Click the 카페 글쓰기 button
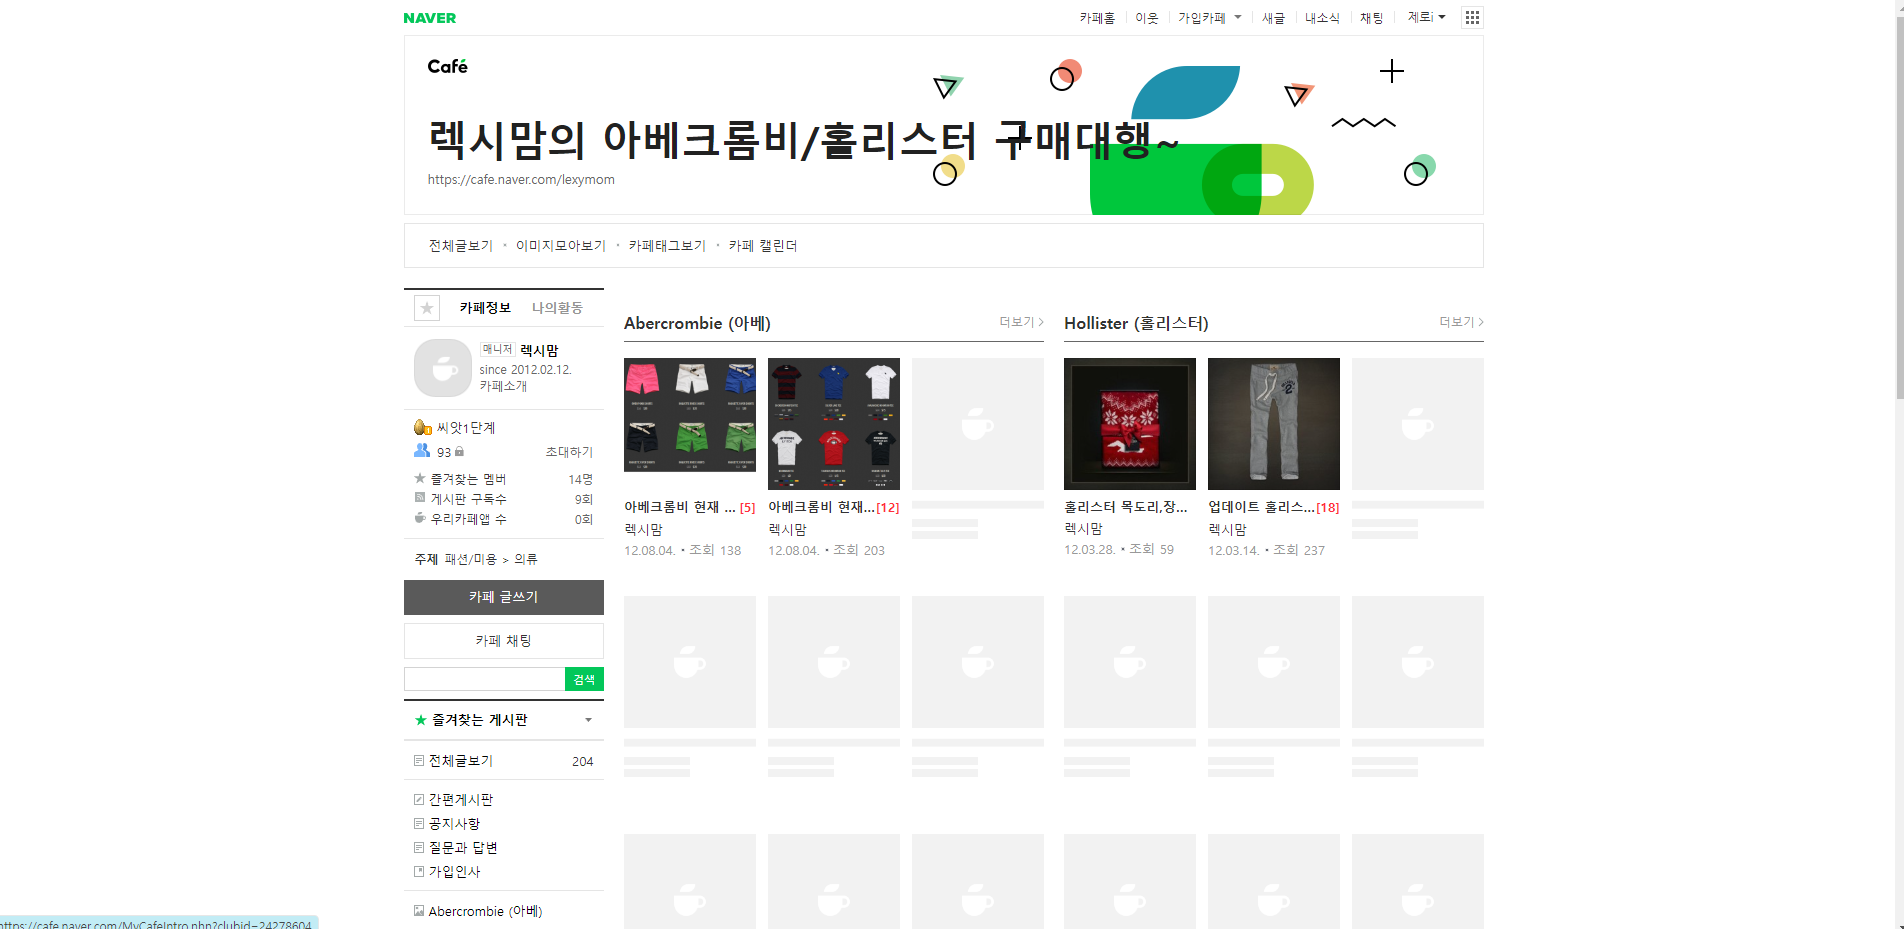1904x929 pixels. pos(504,597)
